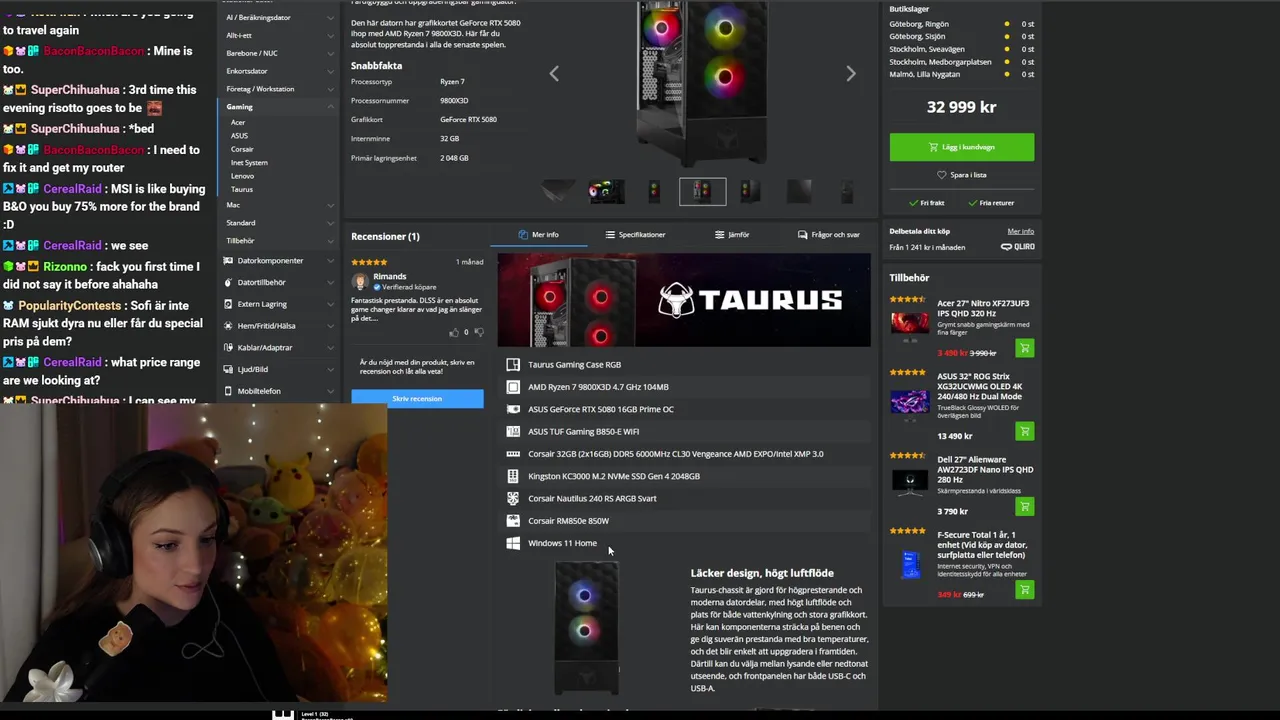The image size is (1280, 720).
Task: Click the power supply icon beside Corsair RM850e
Action: [x=513, y=521]
